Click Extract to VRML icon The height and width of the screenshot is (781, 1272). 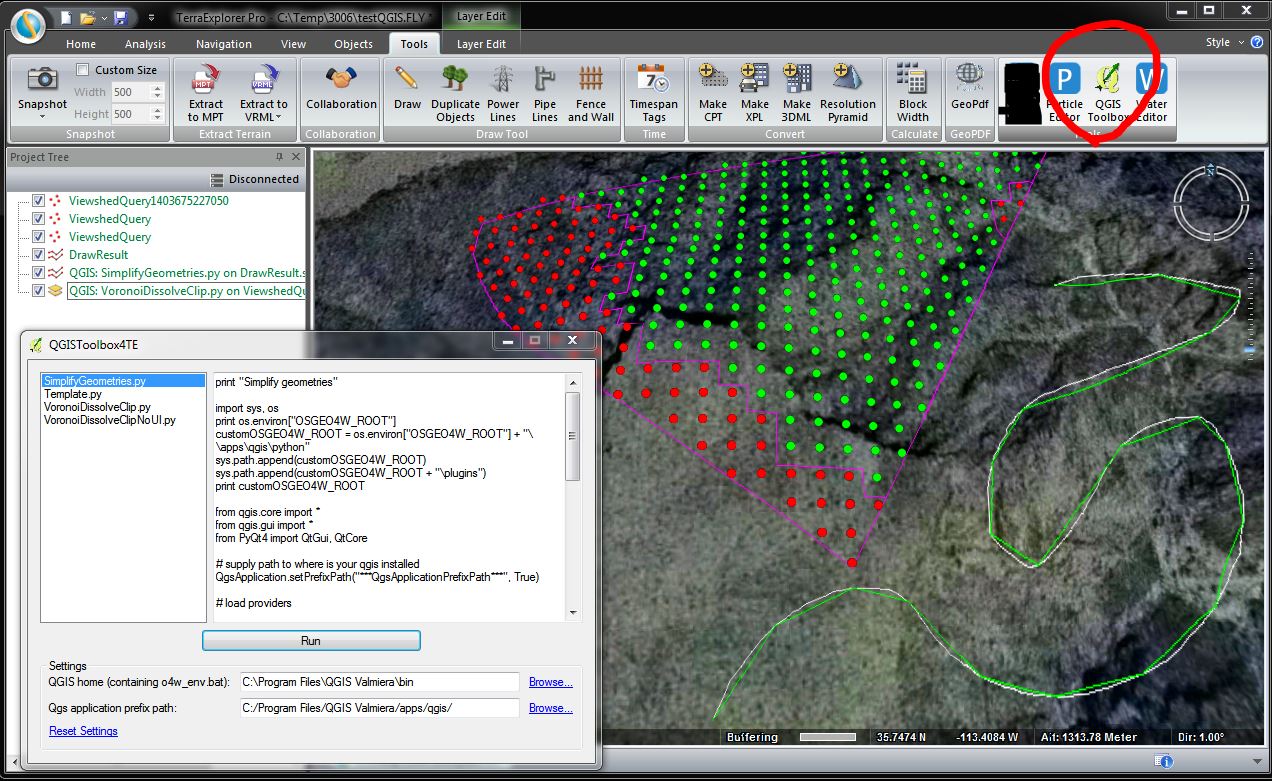coord(264,78)
